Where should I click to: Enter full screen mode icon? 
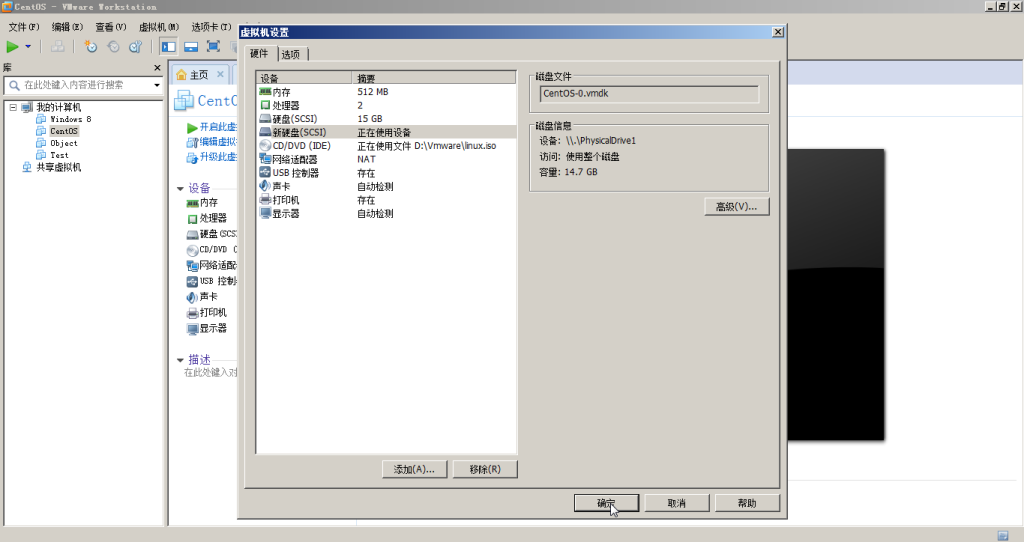tap(213, 46)
